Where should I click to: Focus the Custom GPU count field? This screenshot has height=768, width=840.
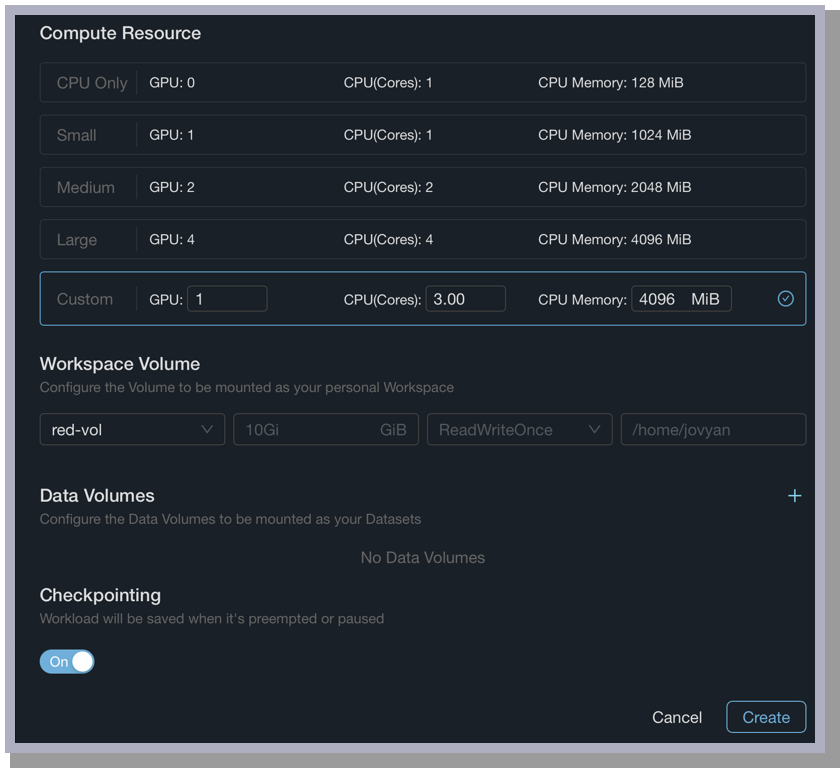tap(227, 299)
